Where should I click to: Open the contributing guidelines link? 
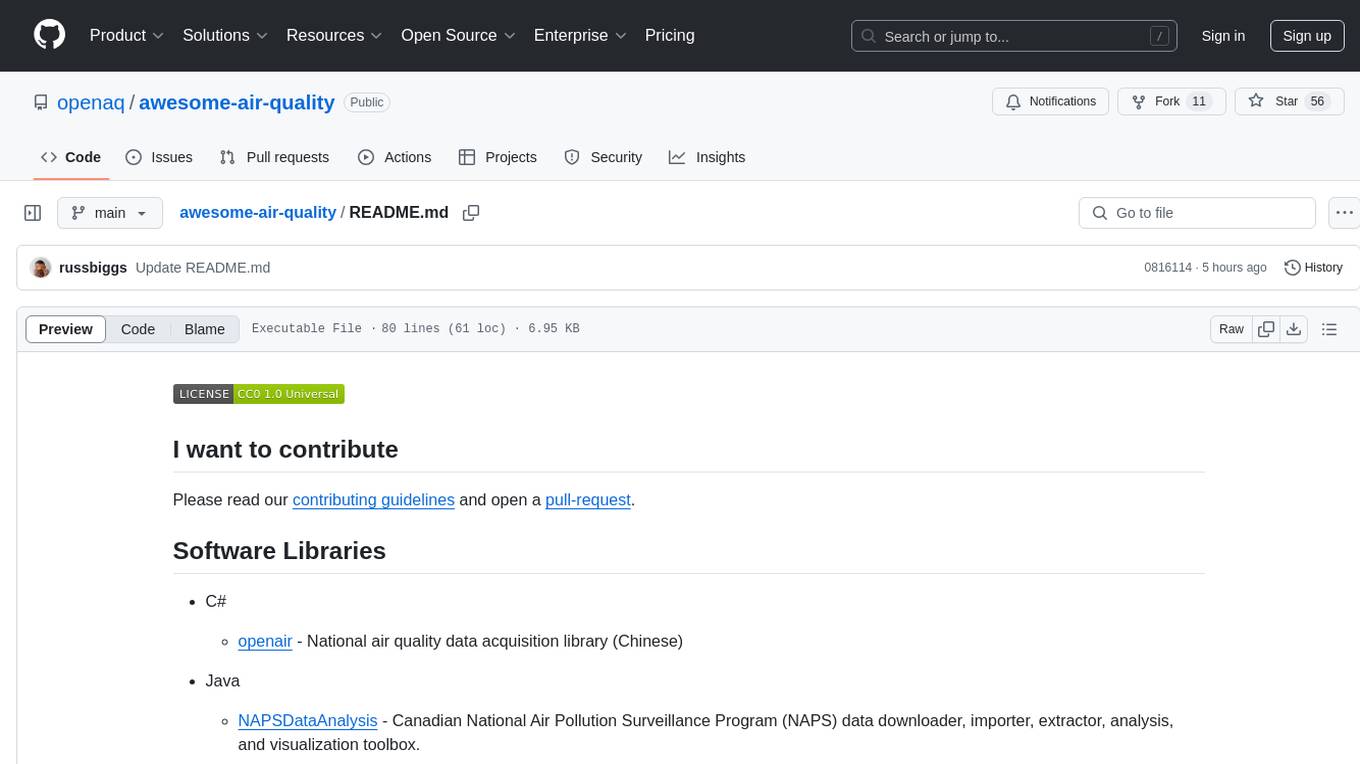pyautogui.click(x=374, y=499)
